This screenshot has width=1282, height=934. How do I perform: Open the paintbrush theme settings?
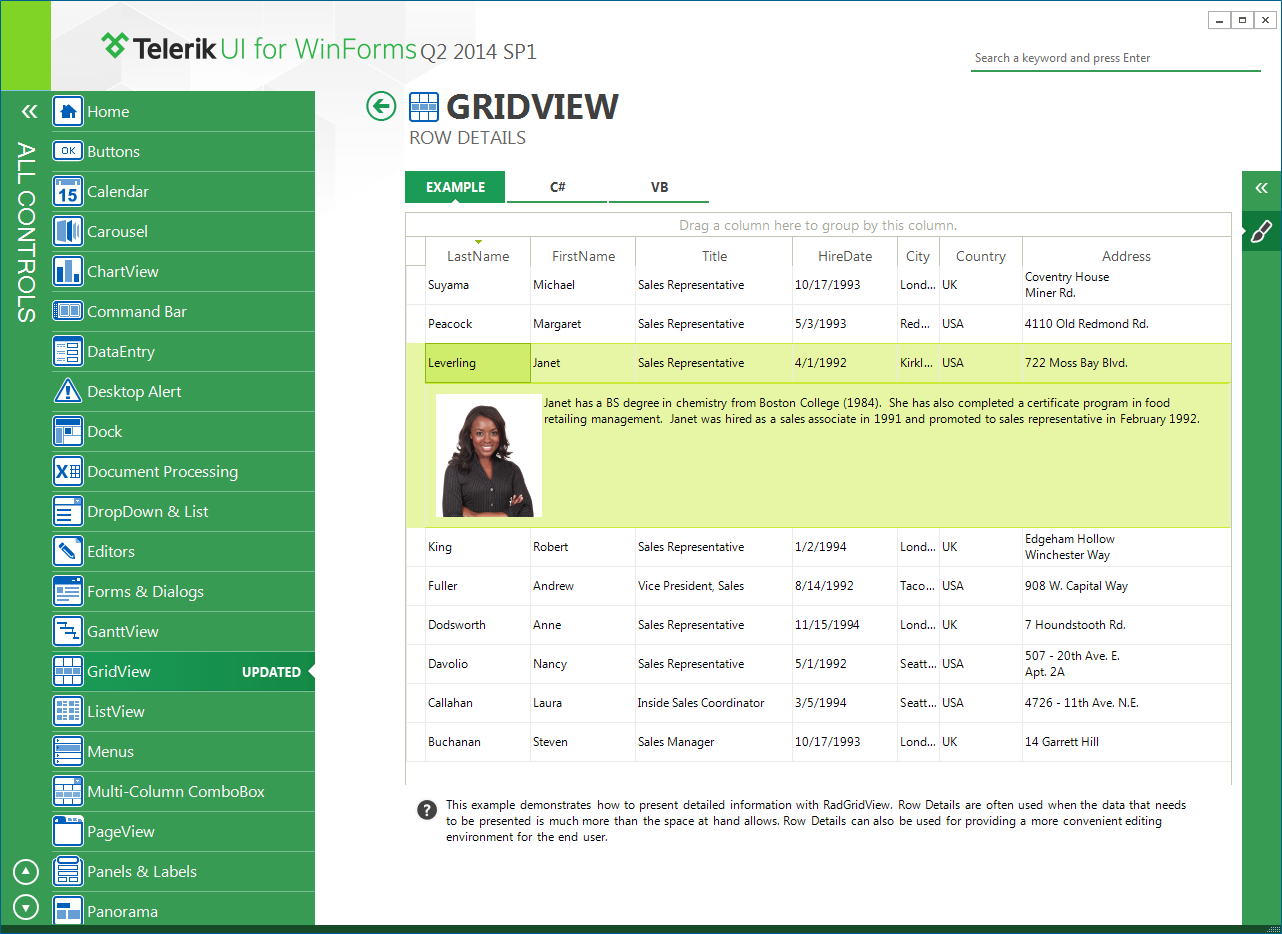1261,232
